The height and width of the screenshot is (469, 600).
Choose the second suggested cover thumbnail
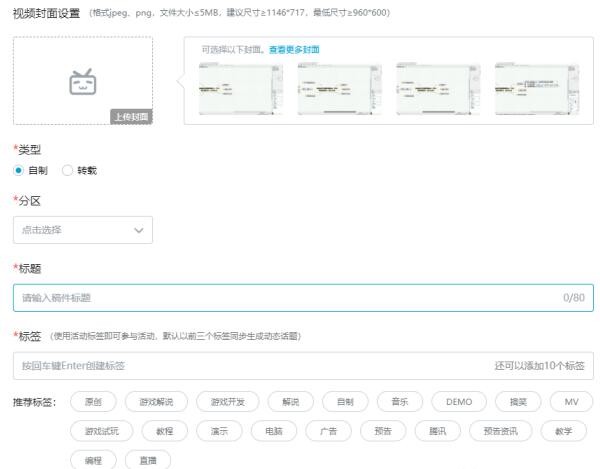326,81
